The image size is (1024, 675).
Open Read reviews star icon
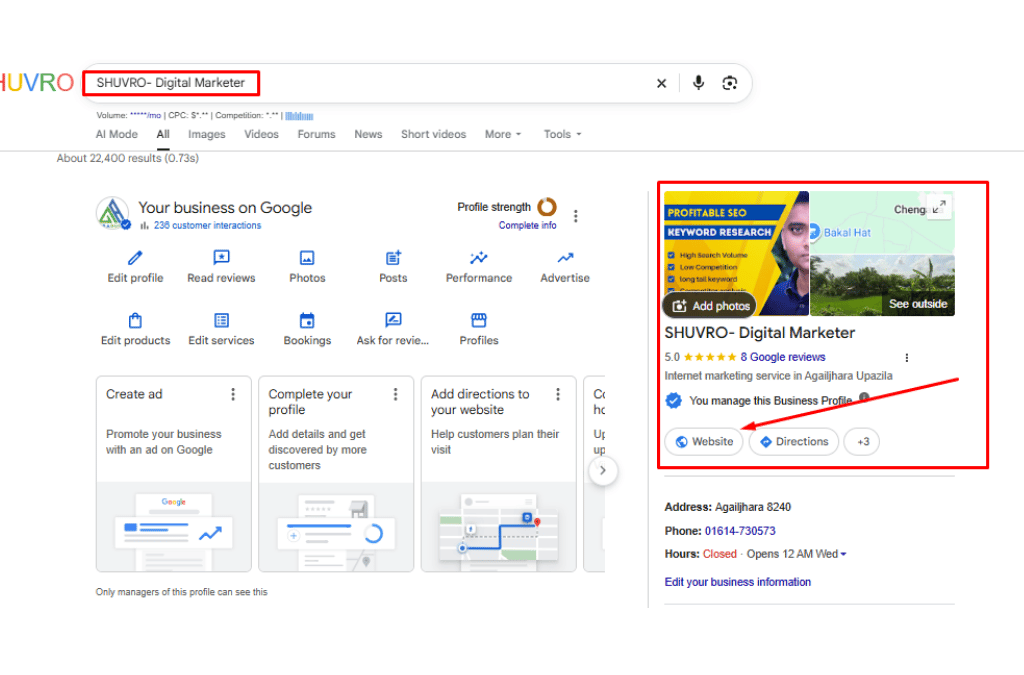click(x=221, y=257)
